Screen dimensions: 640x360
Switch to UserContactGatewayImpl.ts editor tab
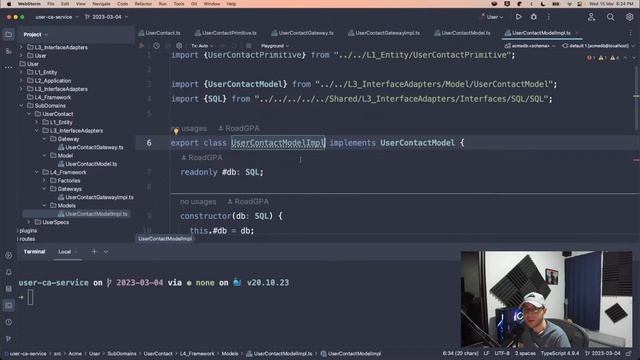tap(384, 33)
